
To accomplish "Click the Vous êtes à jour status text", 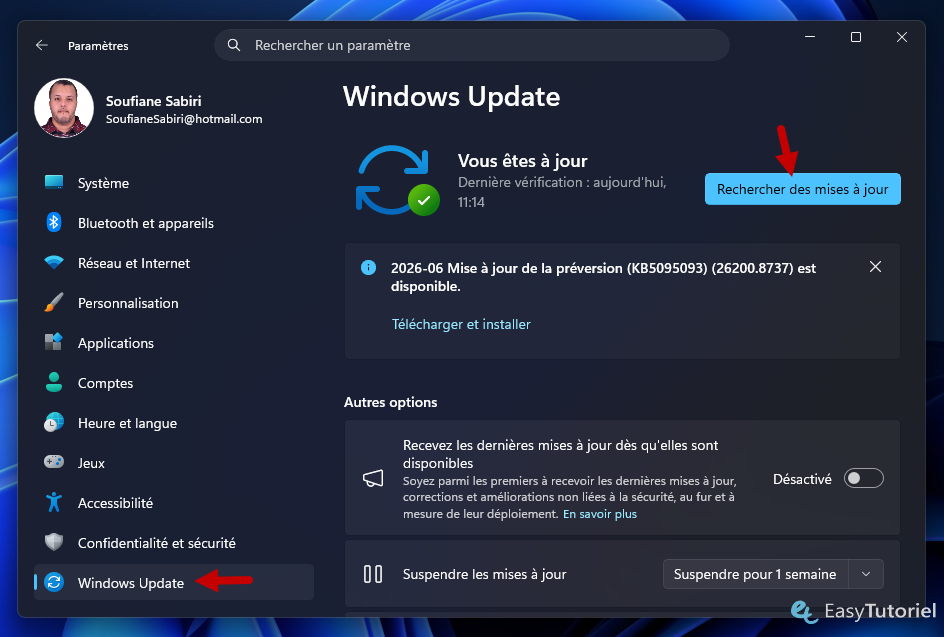I will [x=523, y=161].
